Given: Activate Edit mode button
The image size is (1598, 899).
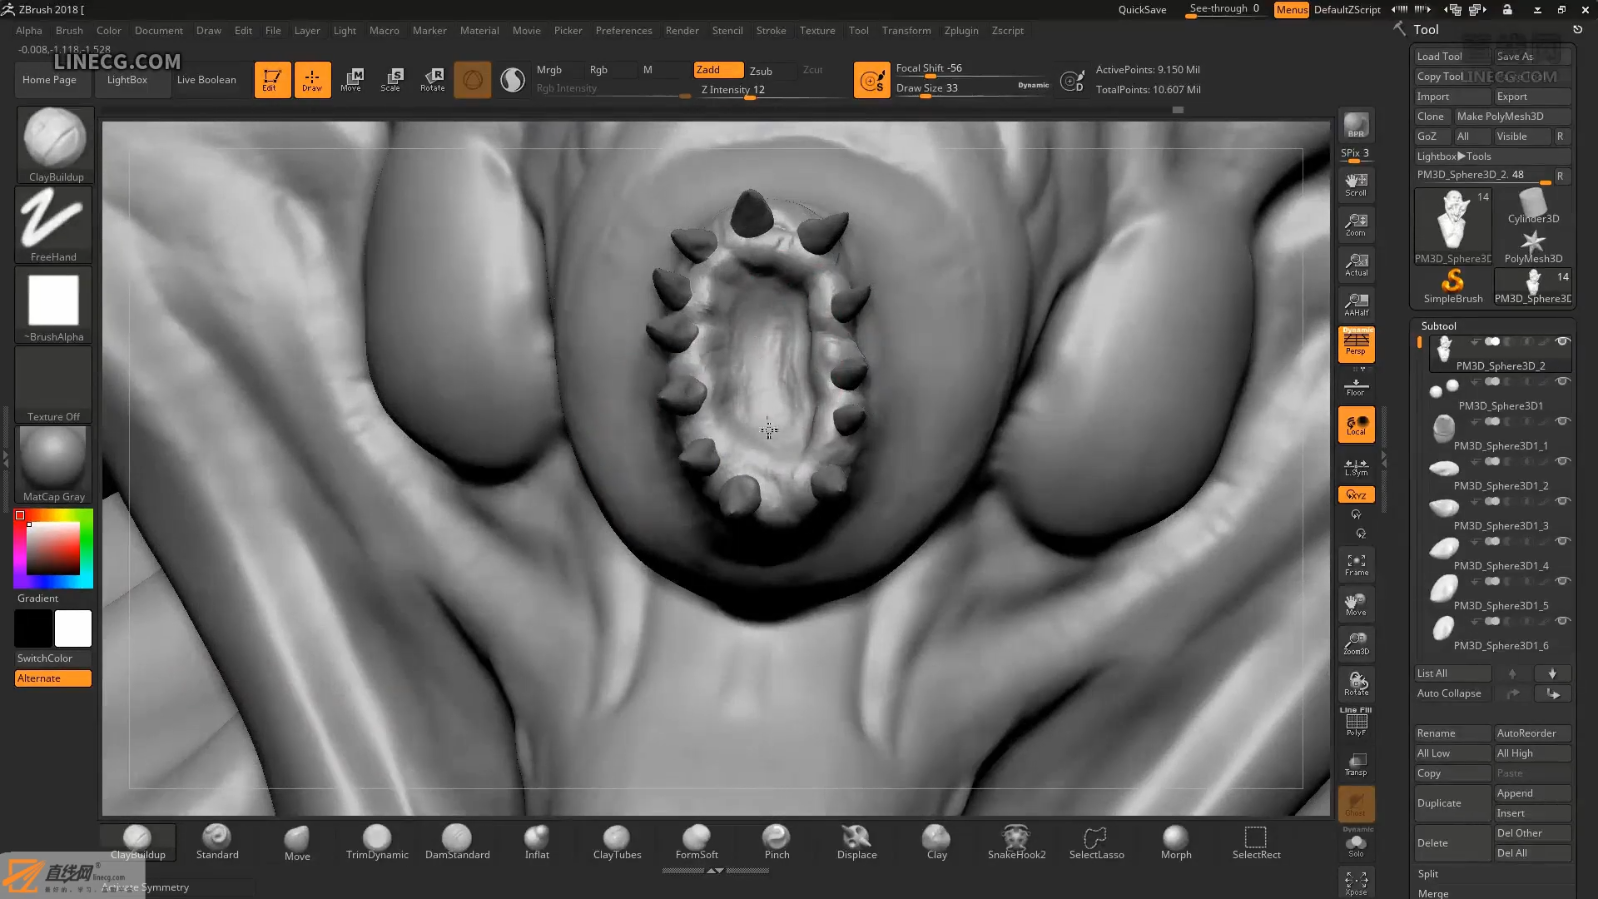Looking at the screenshot, I should click(x=272, y=80).
